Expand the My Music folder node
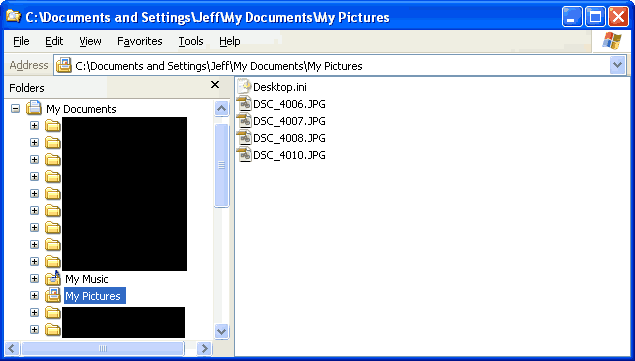Screen dimensions: 635x361 pos(34,279)
